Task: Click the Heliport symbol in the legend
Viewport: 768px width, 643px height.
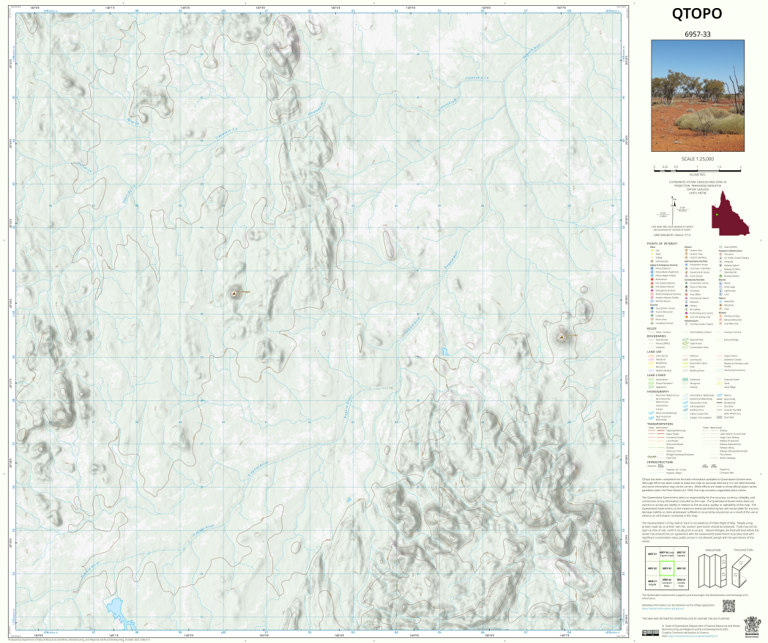Action: (720, 262)
